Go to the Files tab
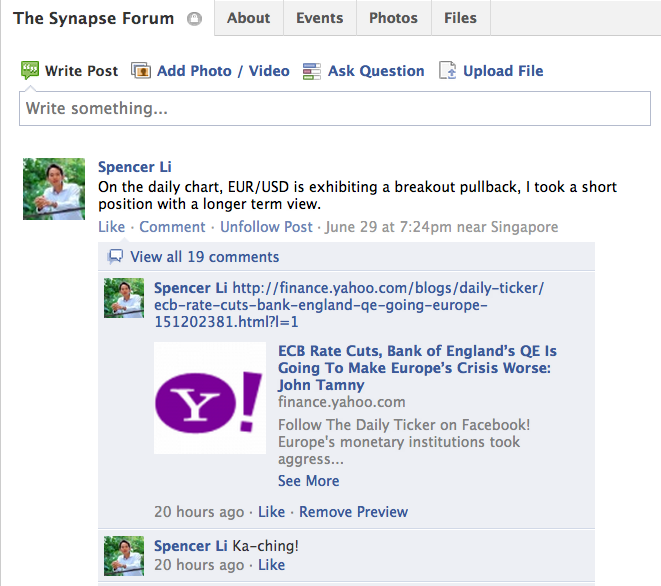The height and width of the screenshot is (586, 661). pyautogui.click(x=460, y=18)
